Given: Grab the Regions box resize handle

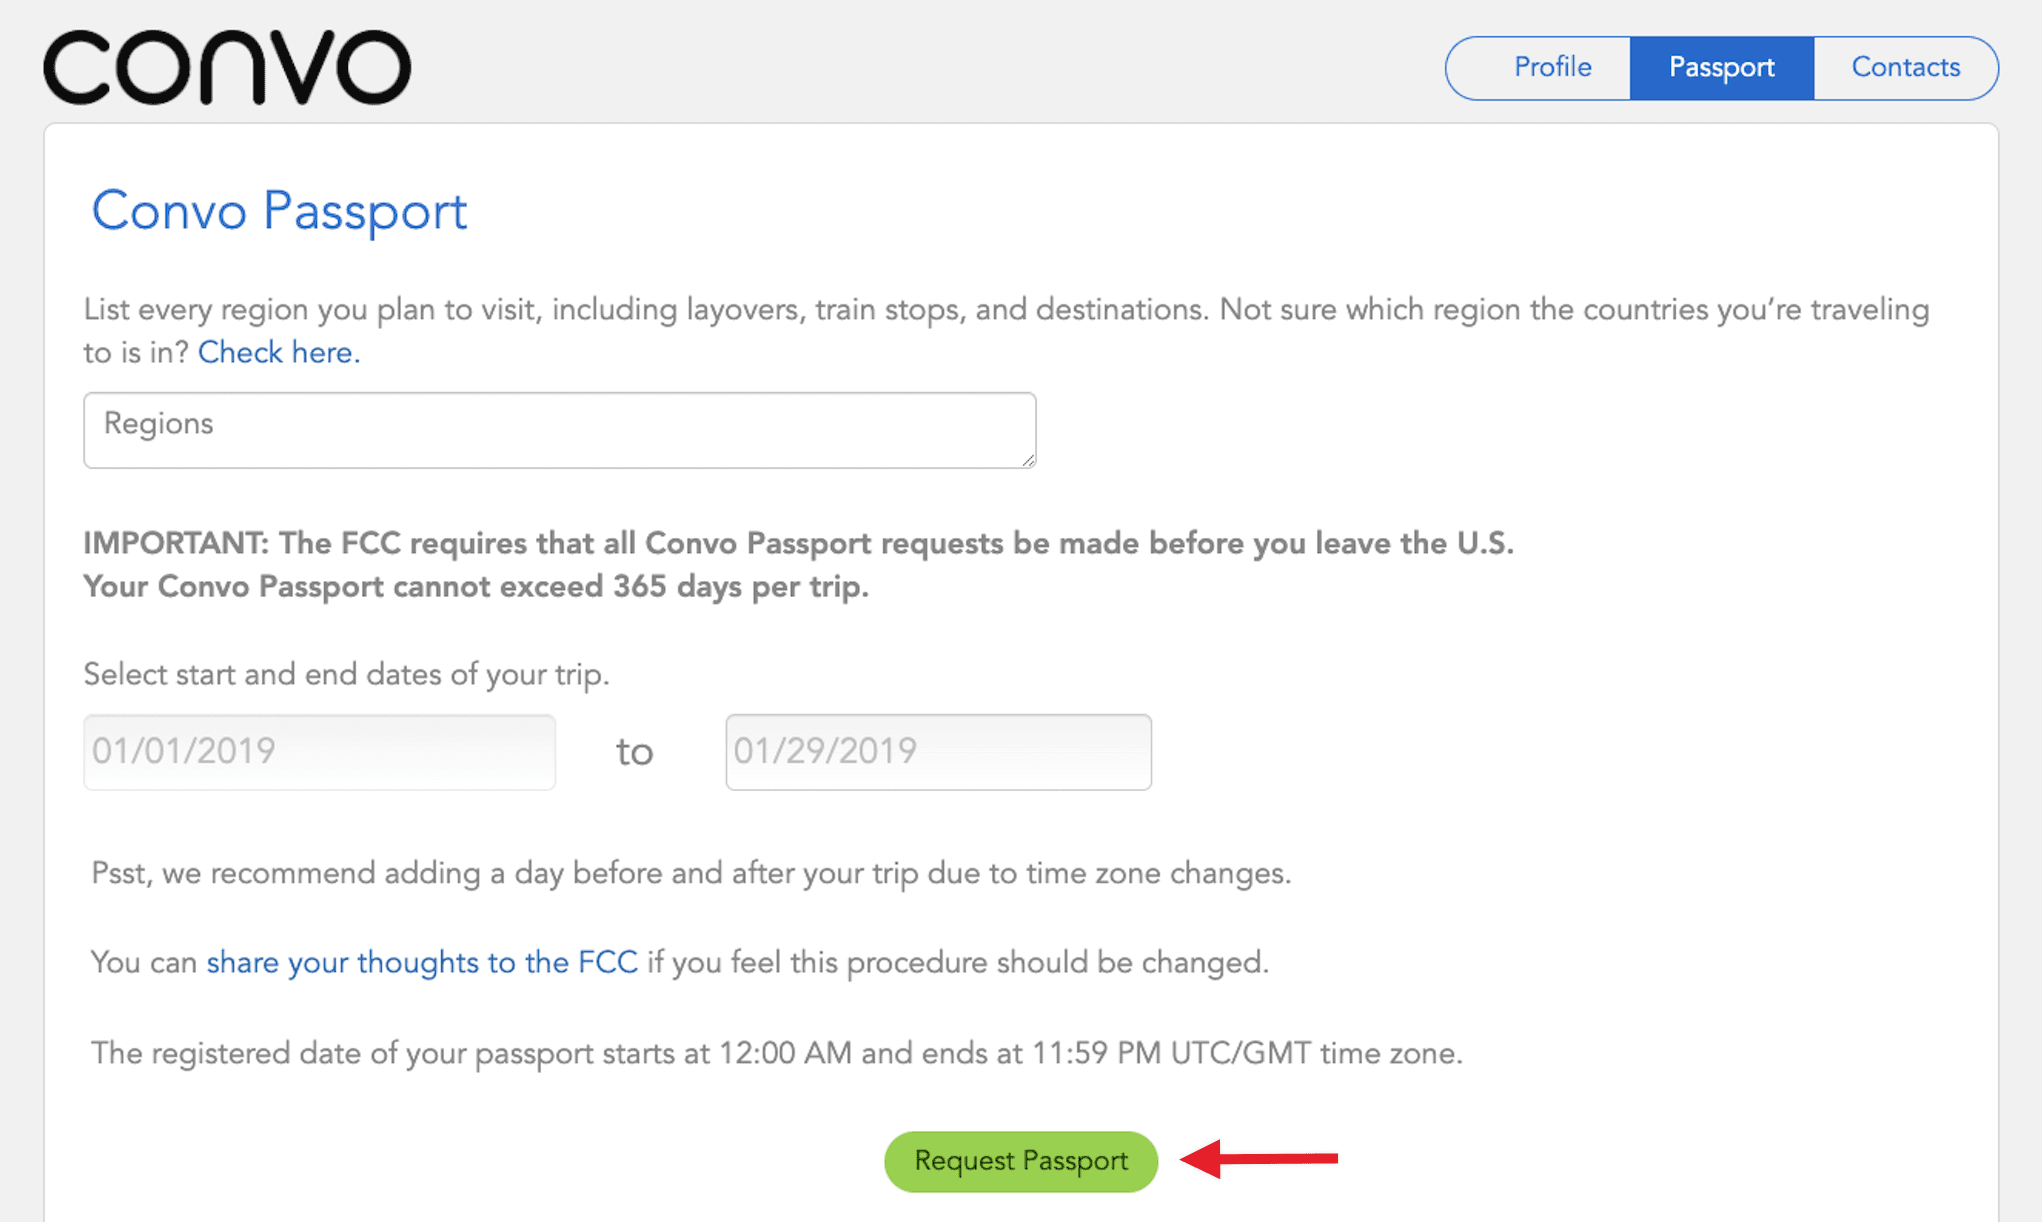Looking at the screenshot, I should tap(1028, 460).
